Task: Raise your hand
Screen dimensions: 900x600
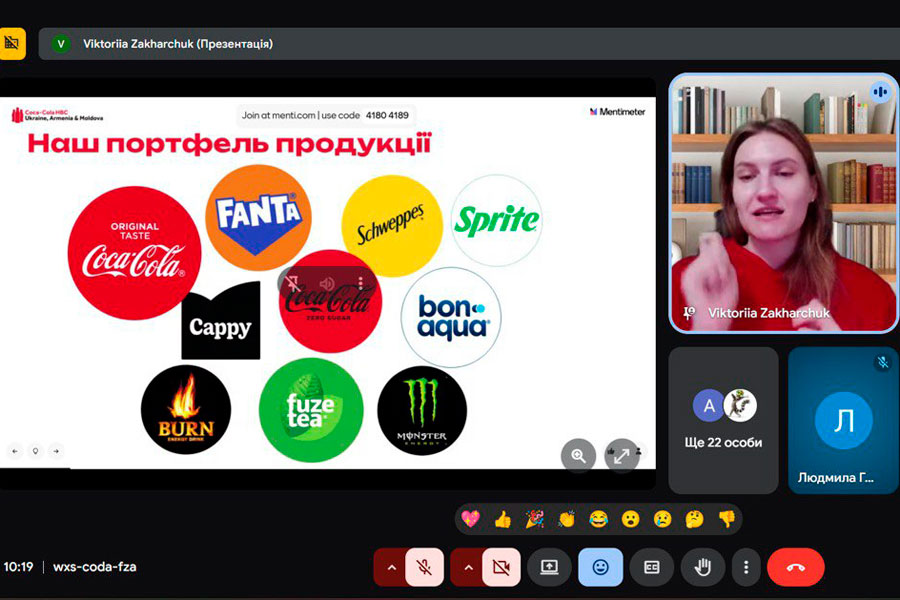Action: [x=703, y=567]
